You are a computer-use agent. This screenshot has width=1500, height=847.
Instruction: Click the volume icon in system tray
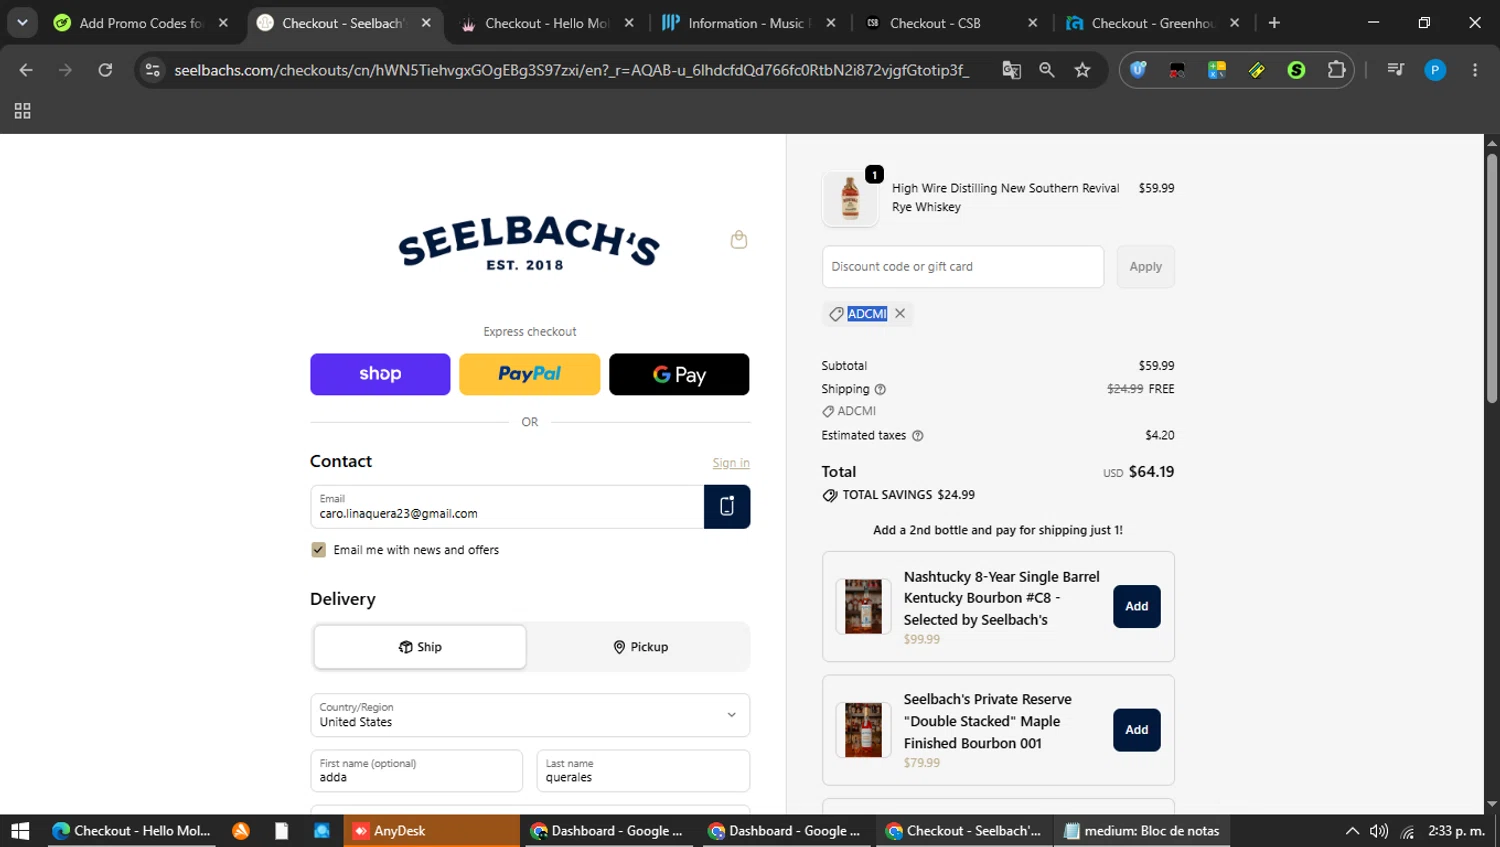click(1379, 831)
